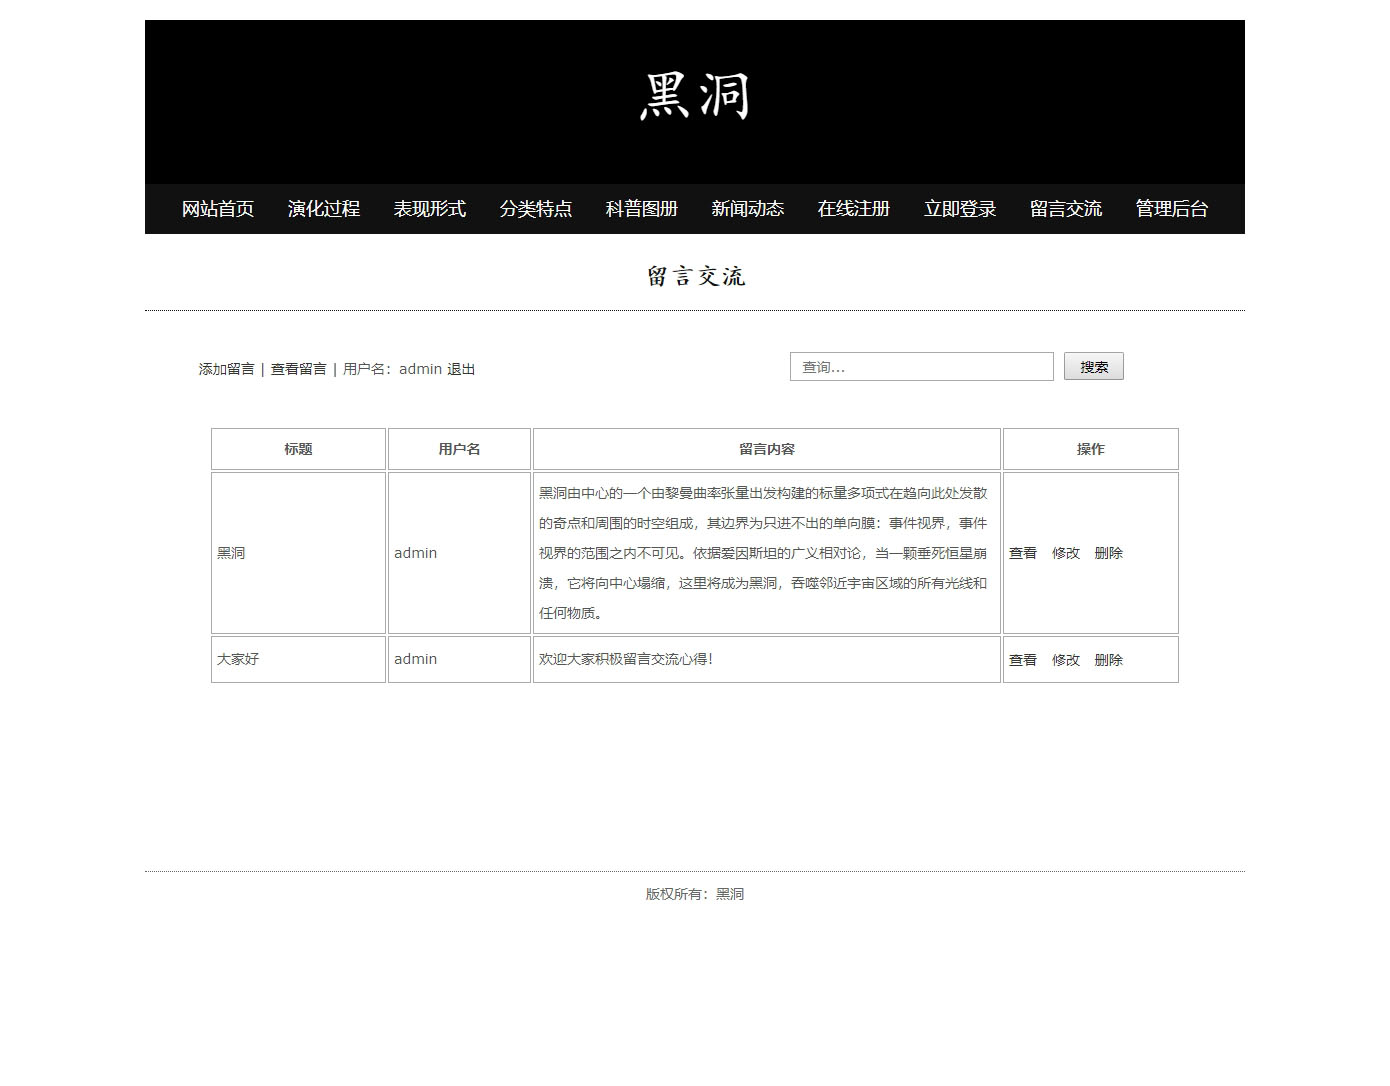
Task: Click the 版权所有：黑洞 footer text
Action: click(695, 894)
